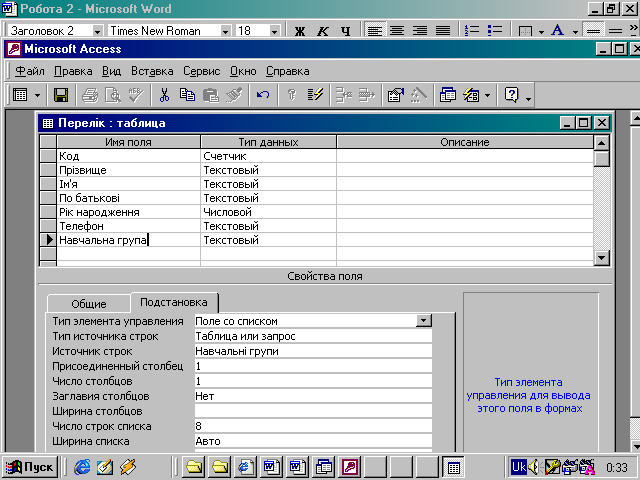The height and width of the screenshot is (480, 640).
Task: Justify text in Word toolbar
Action: click(x=443, y=31)
